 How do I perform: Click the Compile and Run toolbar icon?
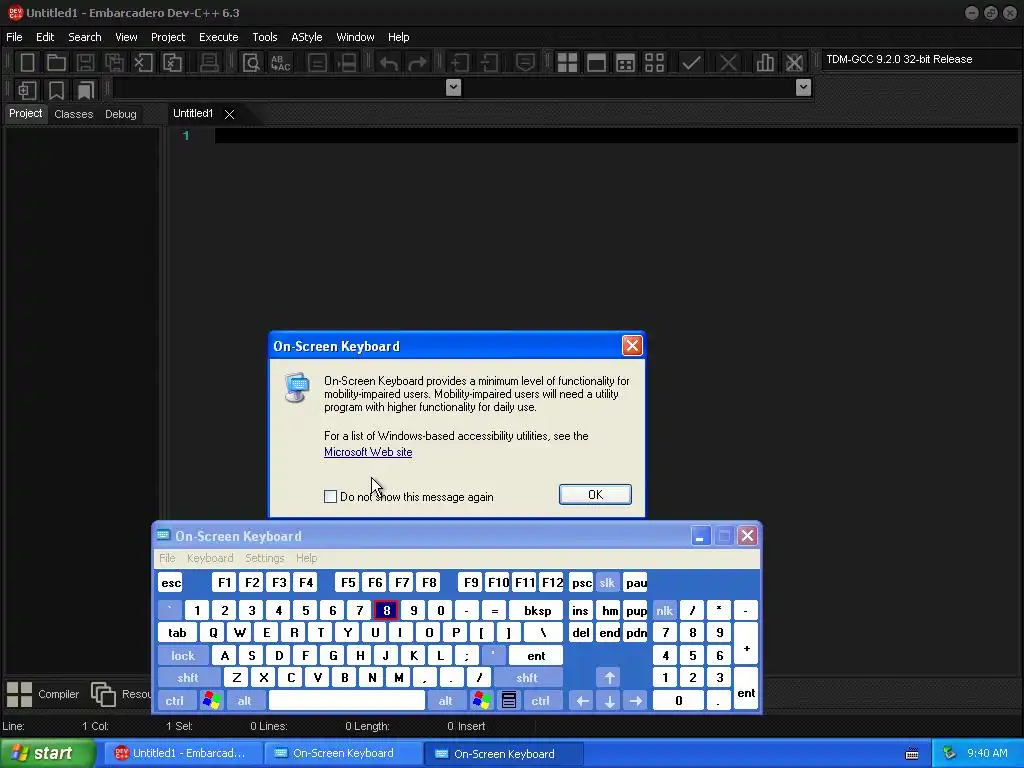click(625, 63)
